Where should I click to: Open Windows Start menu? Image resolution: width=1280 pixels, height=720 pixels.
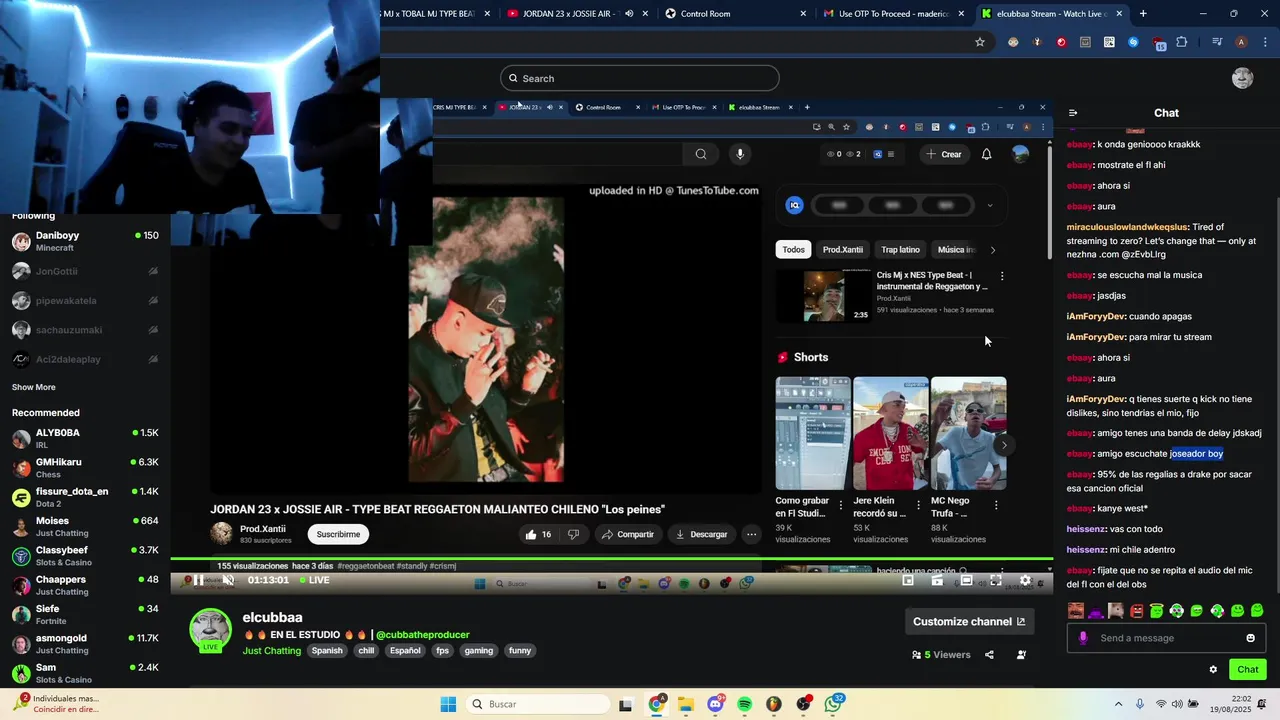(448, 704)
